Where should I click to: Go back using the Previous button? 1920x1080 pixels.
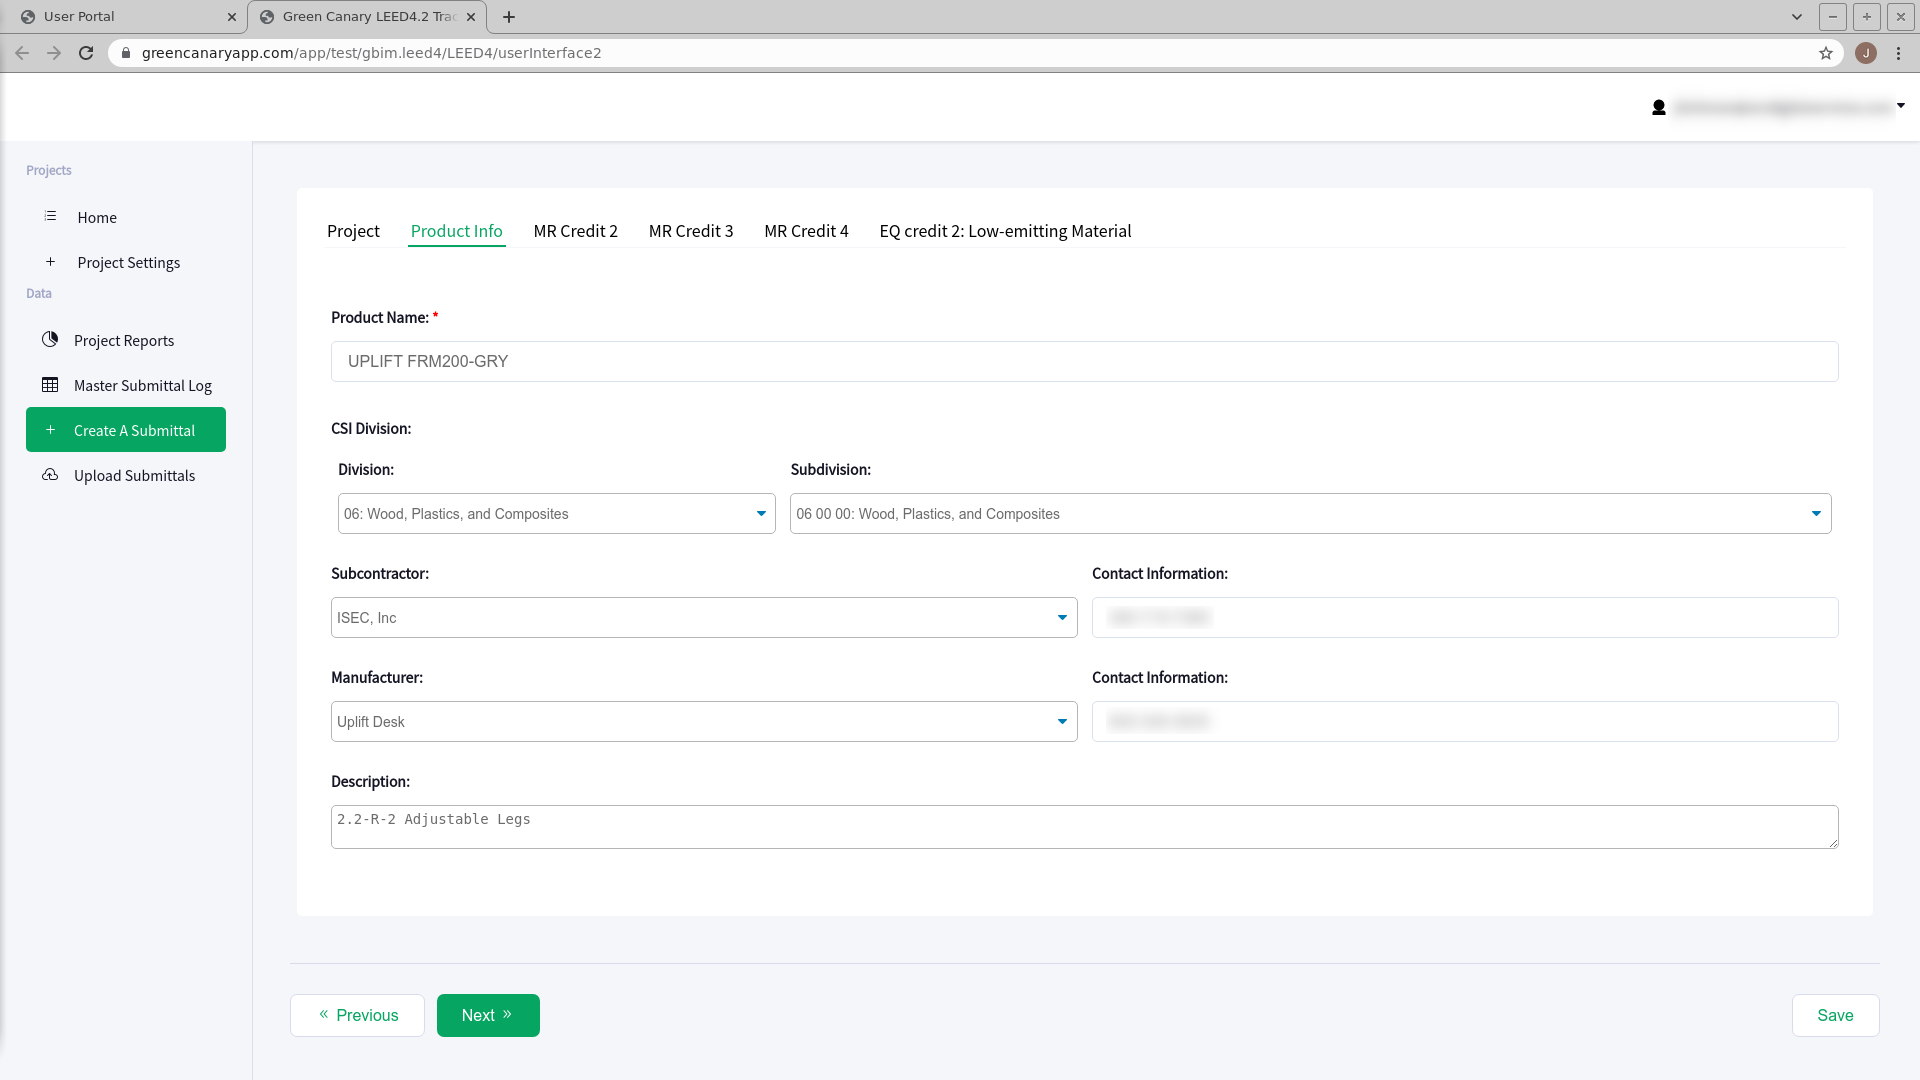tap(357, 1015)
